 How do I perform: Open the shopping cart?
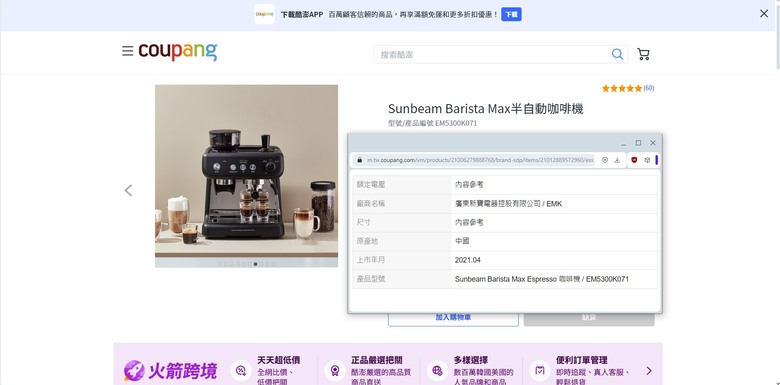643,54
